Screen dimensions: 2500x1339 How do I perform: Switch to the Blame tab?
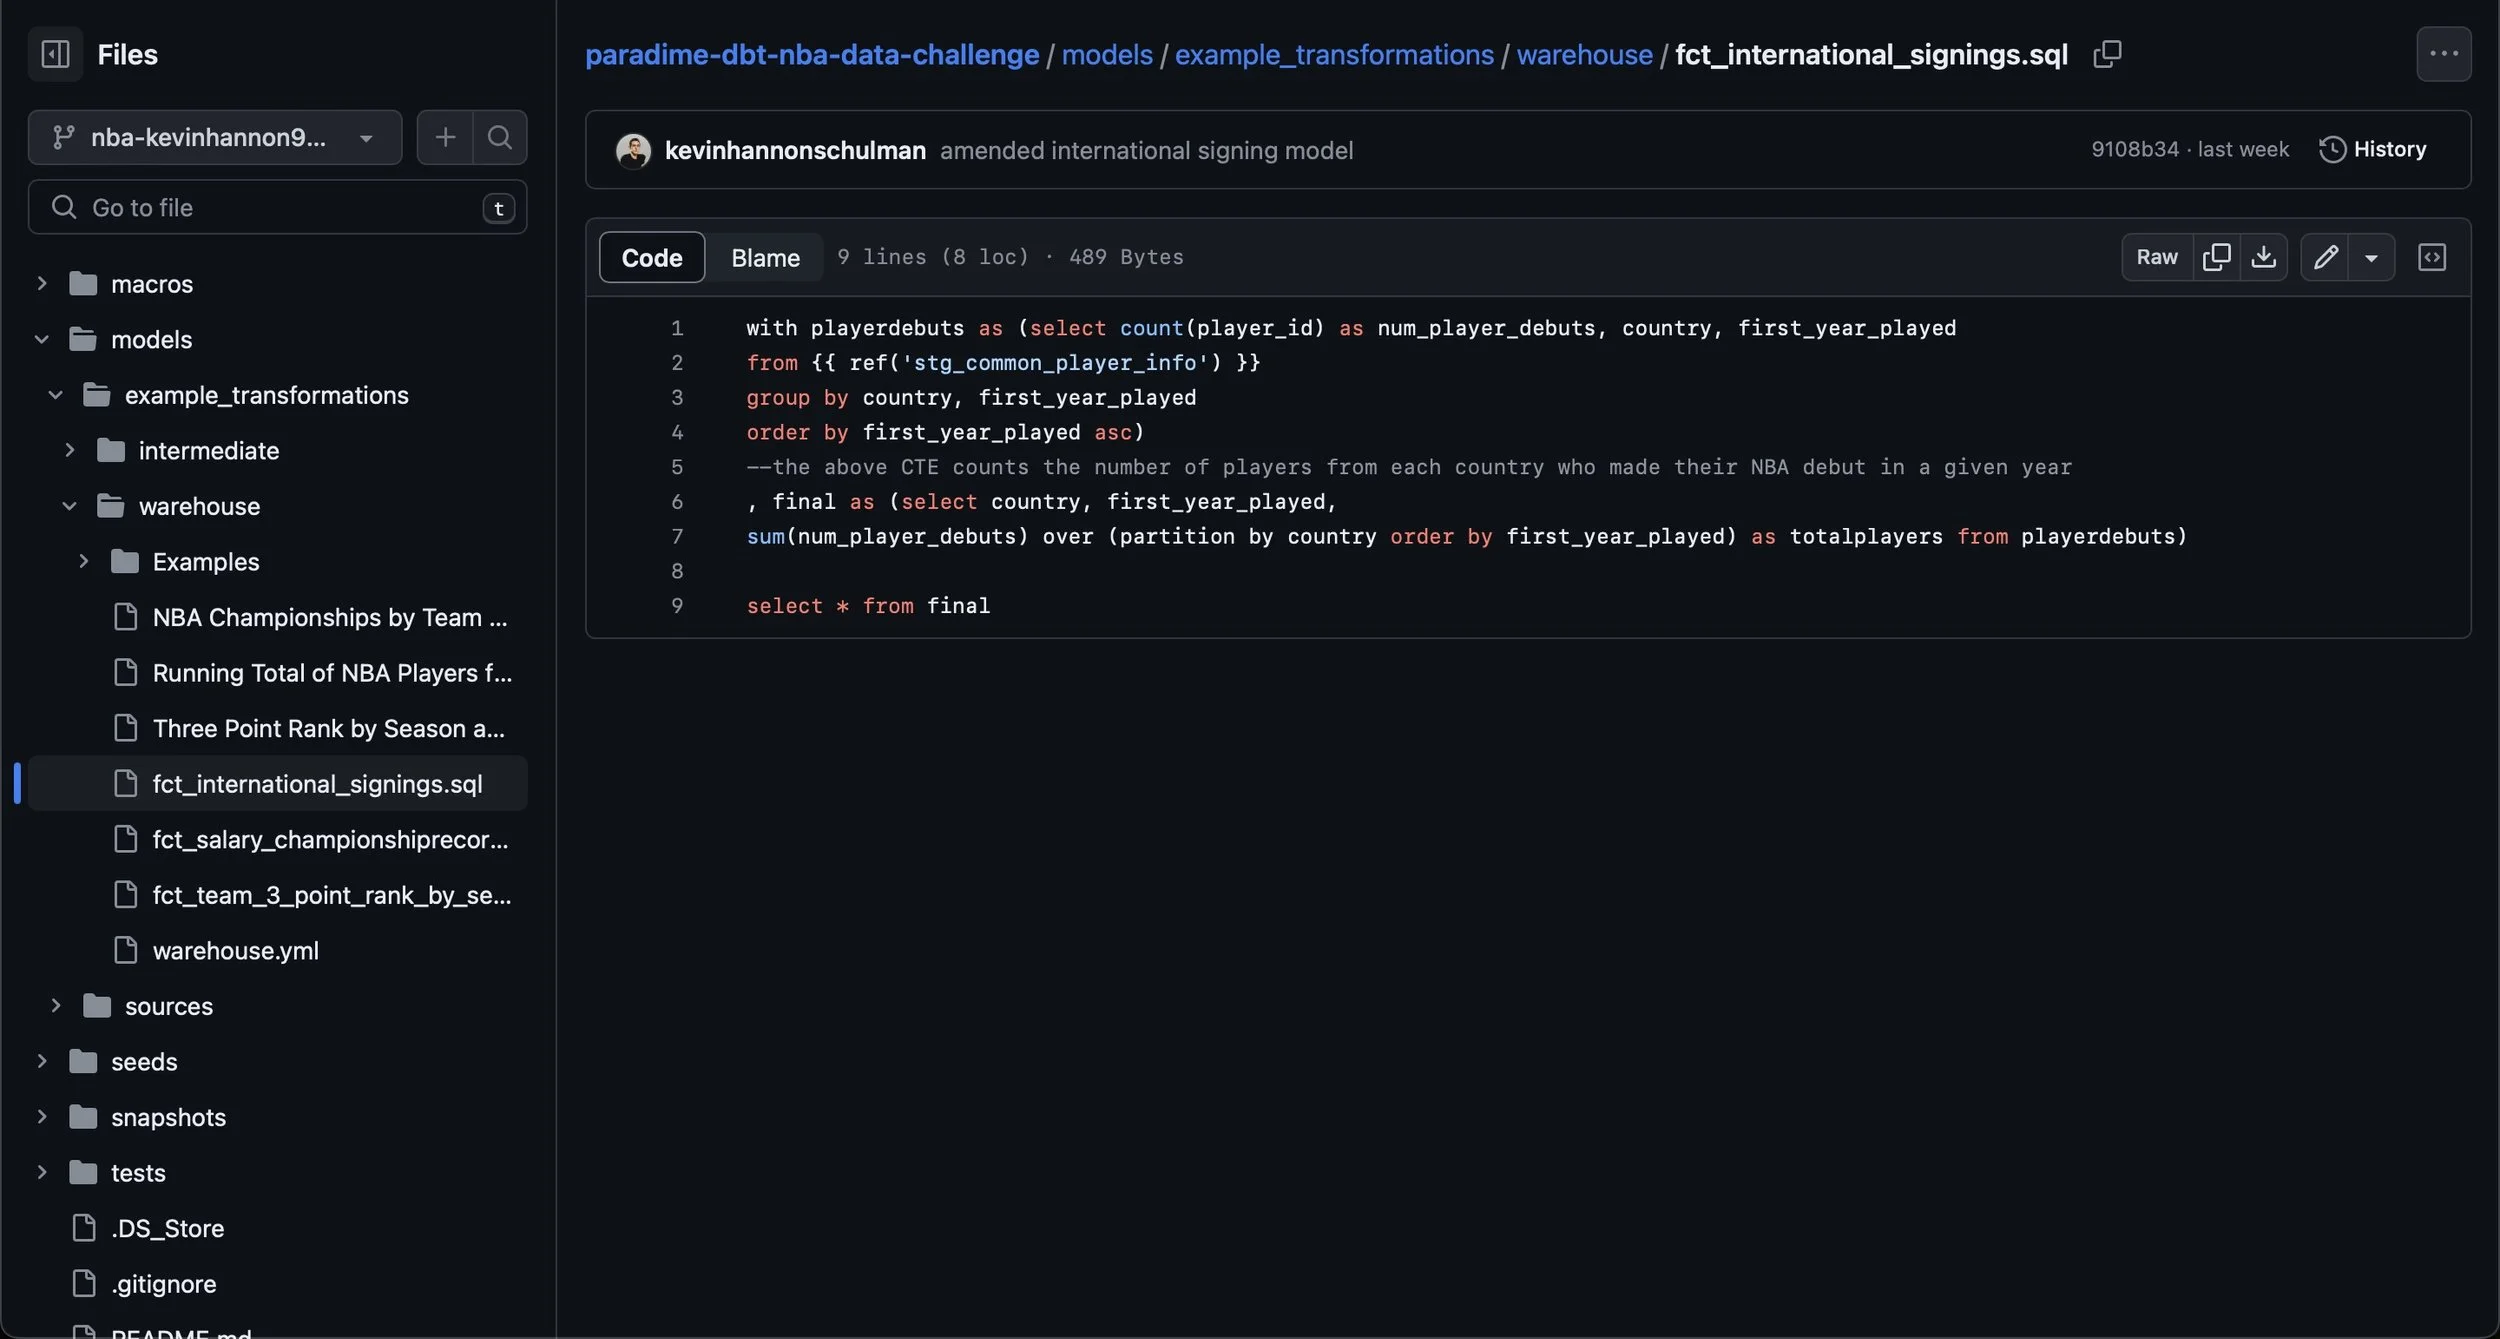click(x=765, y=257)
